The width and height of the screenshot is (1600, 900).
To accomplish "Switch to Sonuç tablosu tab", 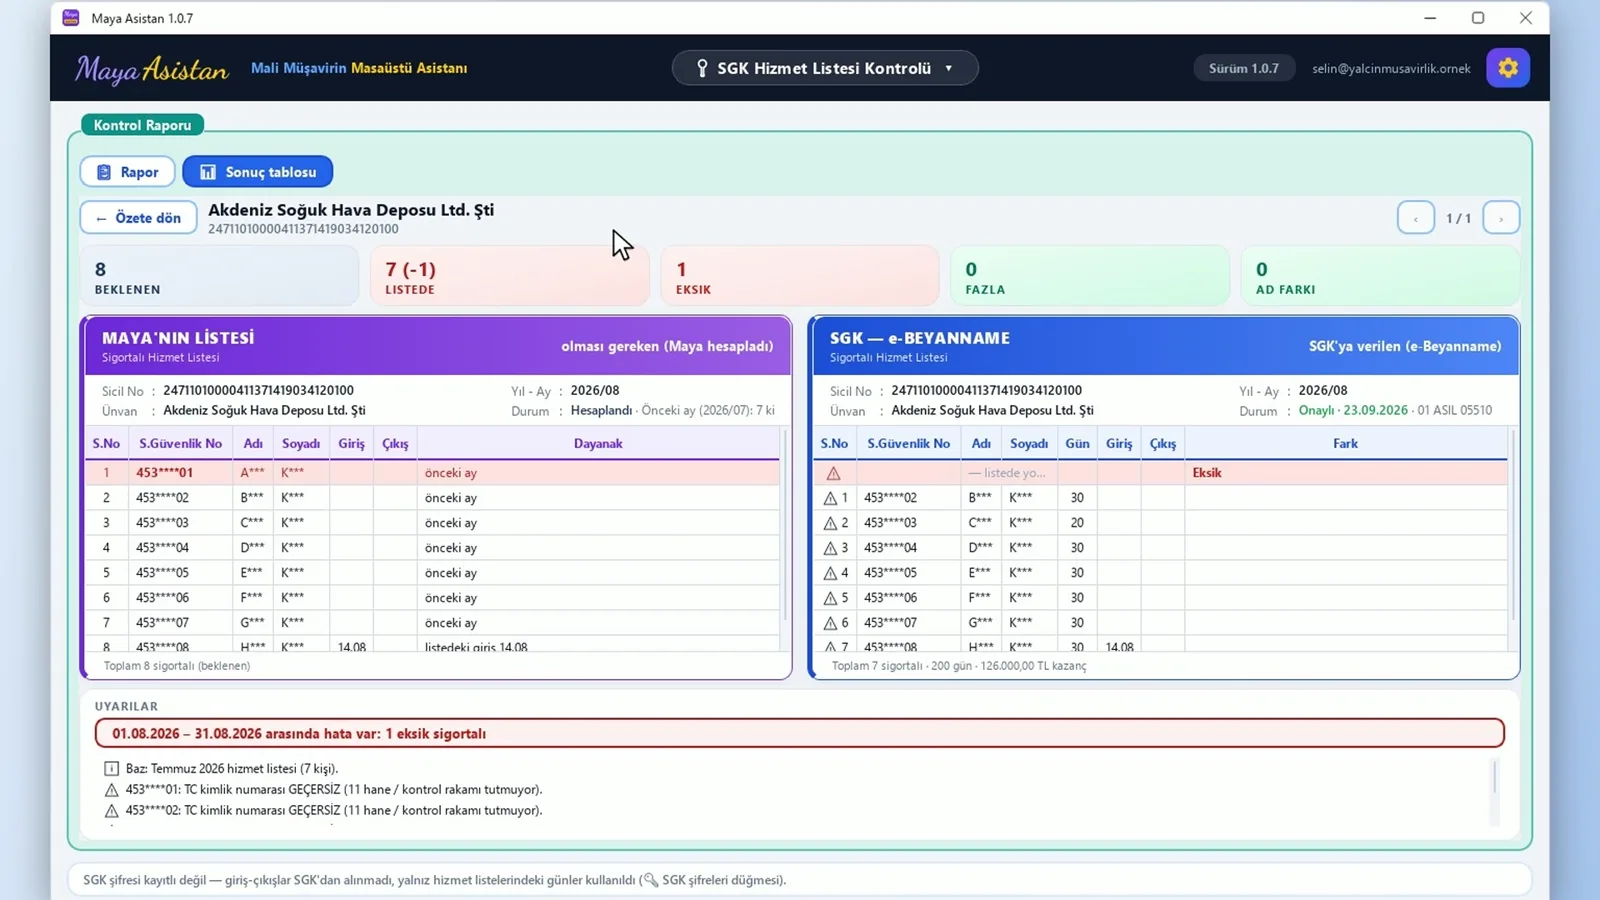I will 258,172.
